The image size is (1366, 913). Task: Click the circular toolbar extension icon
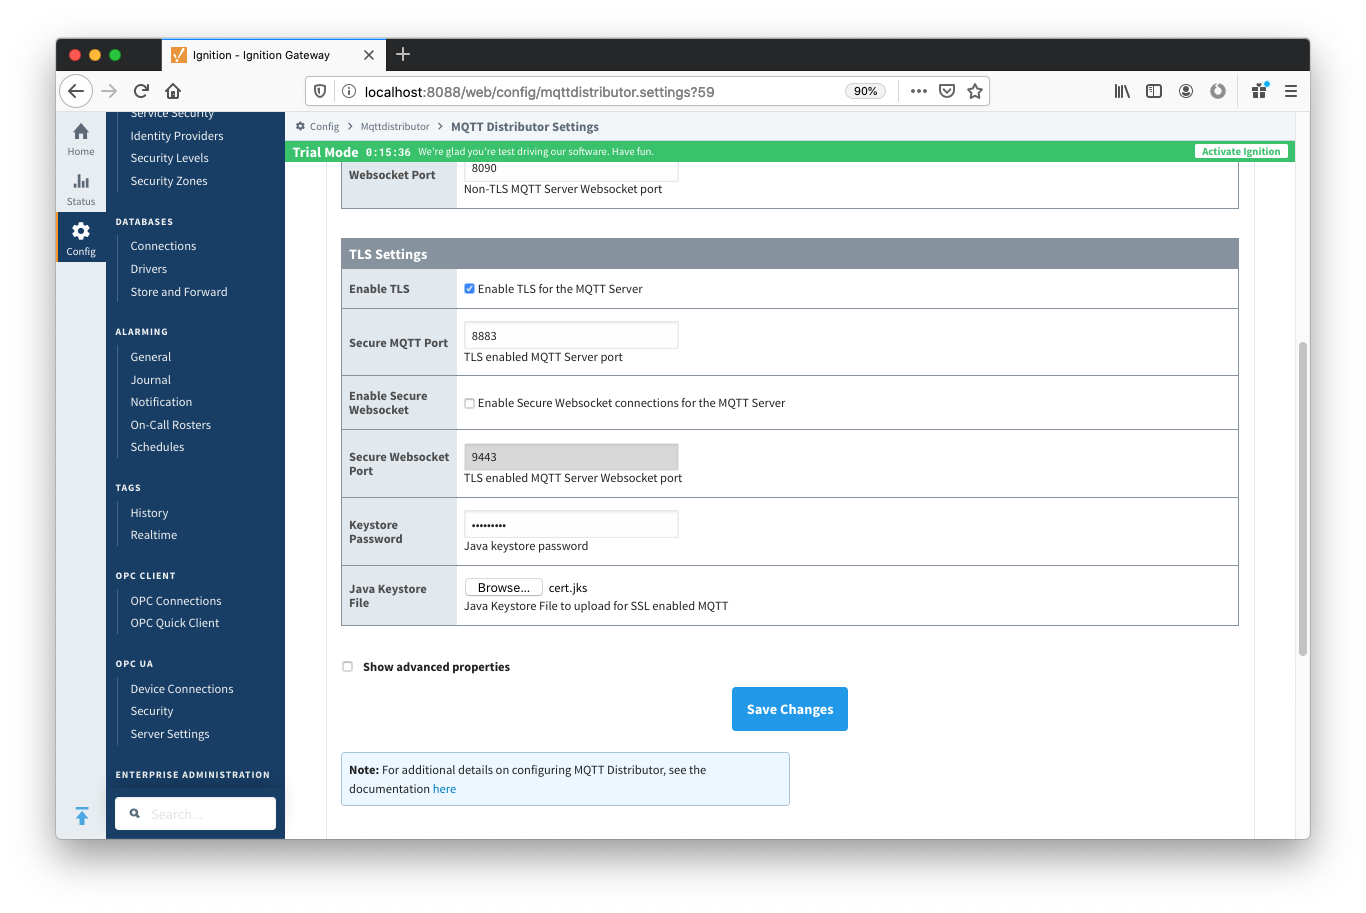point(1218,91)
